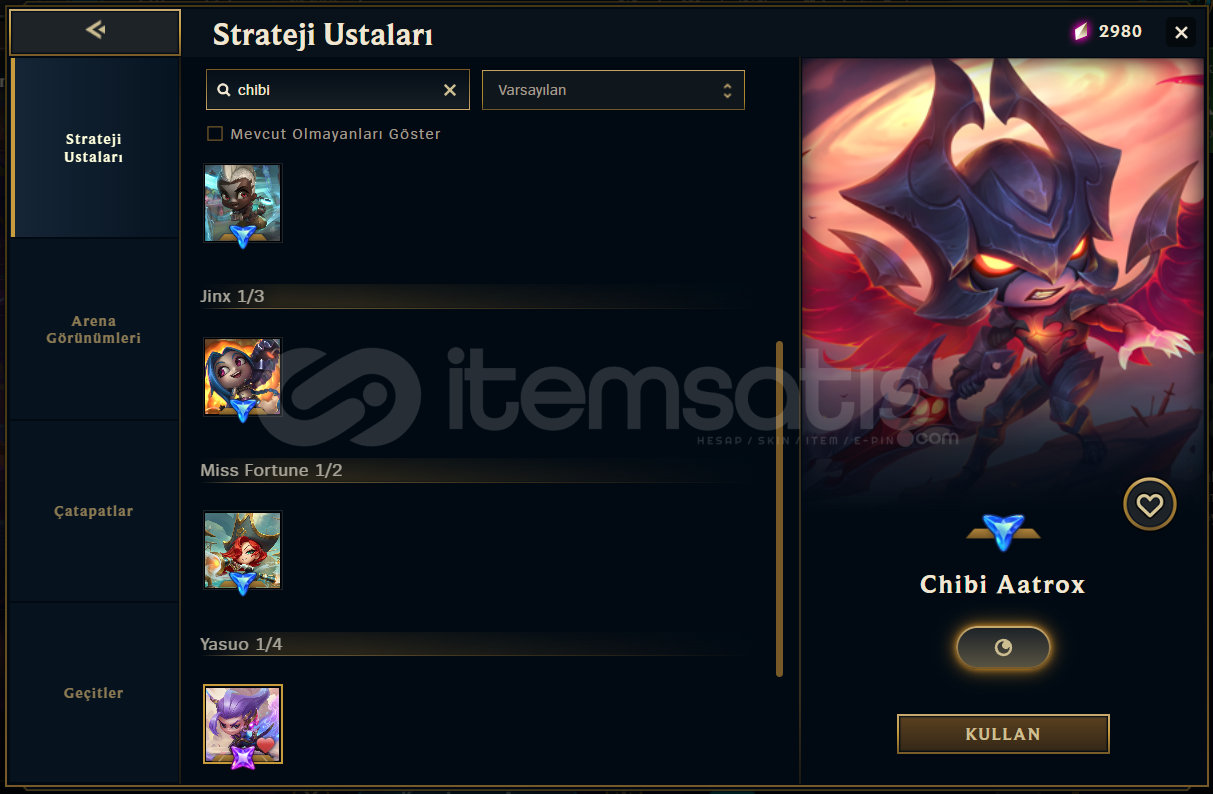The width and height of the screenshot is (1213, 794).
Task: Select the Chibi Miss Fortune thumbnail
Action: click(243, 550)
